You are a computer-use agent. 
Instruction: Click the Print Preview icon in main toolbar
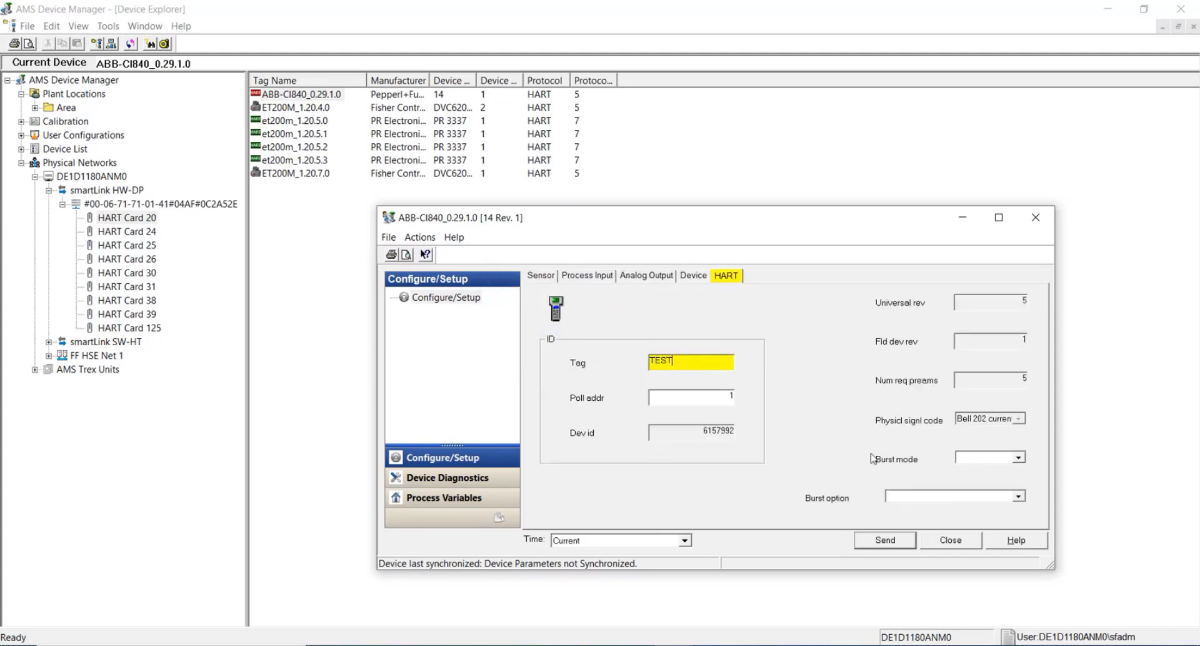pyautogui.click(x=29, y=44)
